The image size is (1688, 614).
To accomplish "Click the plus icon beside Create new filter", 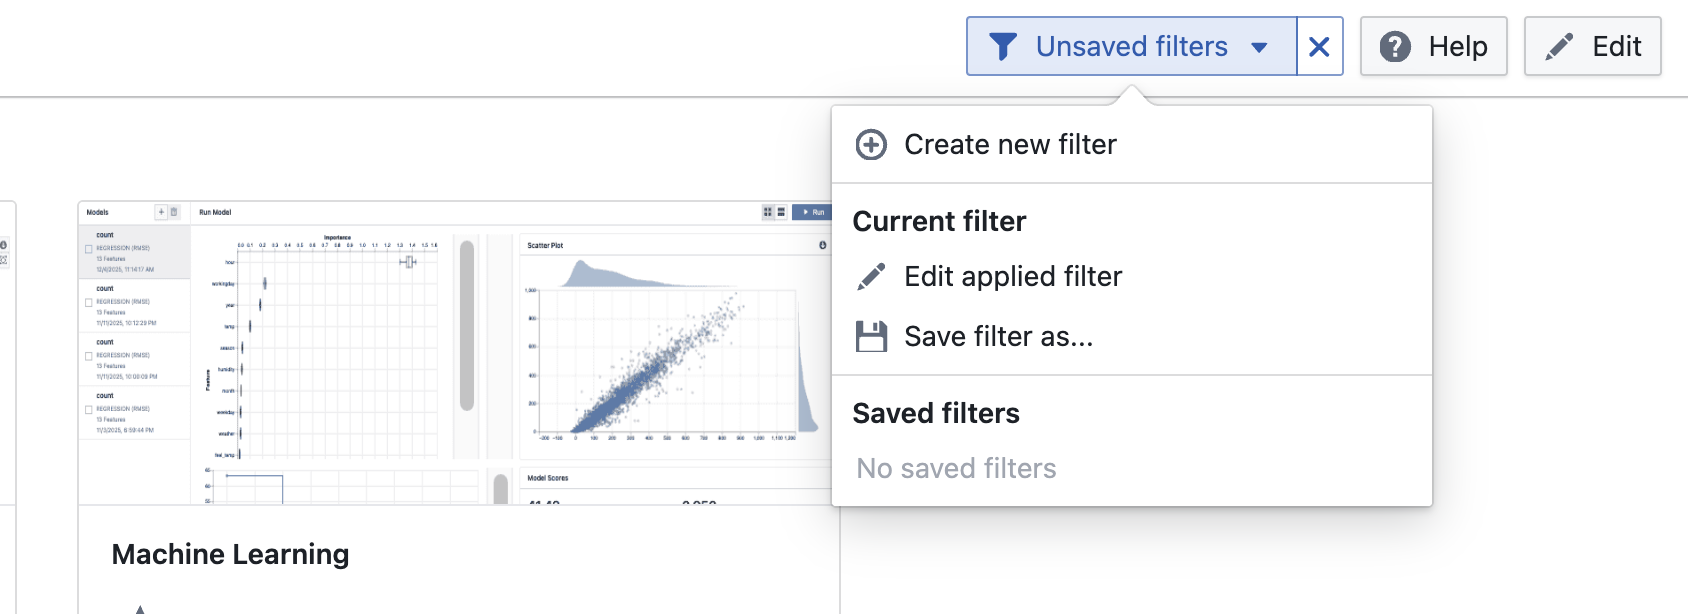I will tap(871, 145).
